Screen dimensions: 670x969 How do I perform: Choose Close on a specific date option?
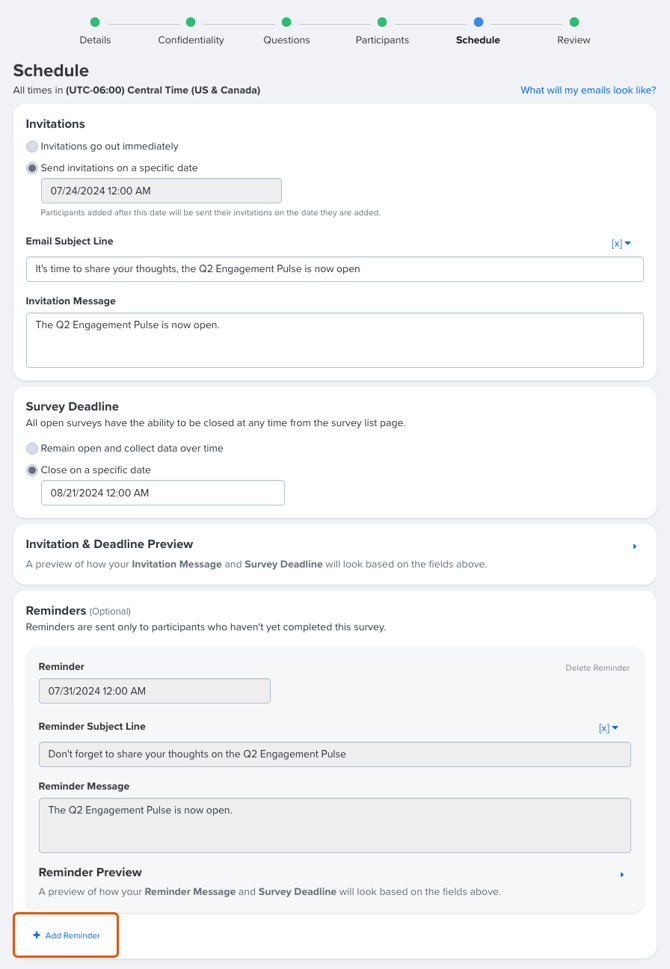tap(32, 470)
